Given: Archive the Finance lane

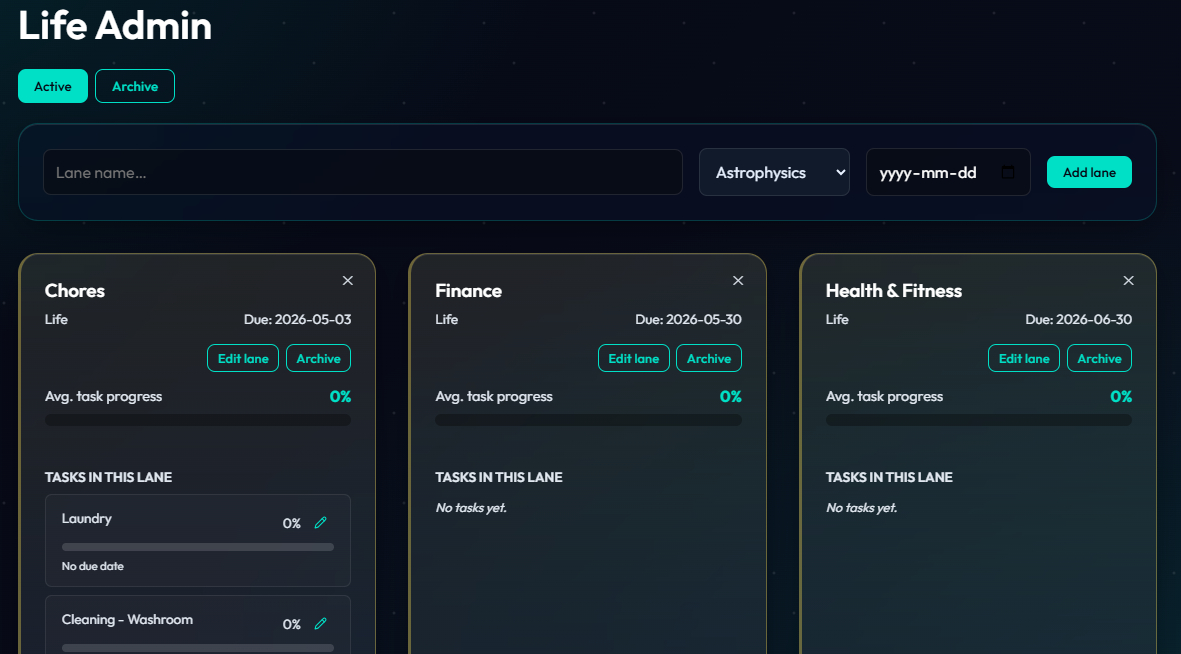Looking at the screenshot, I should [709, 359].
